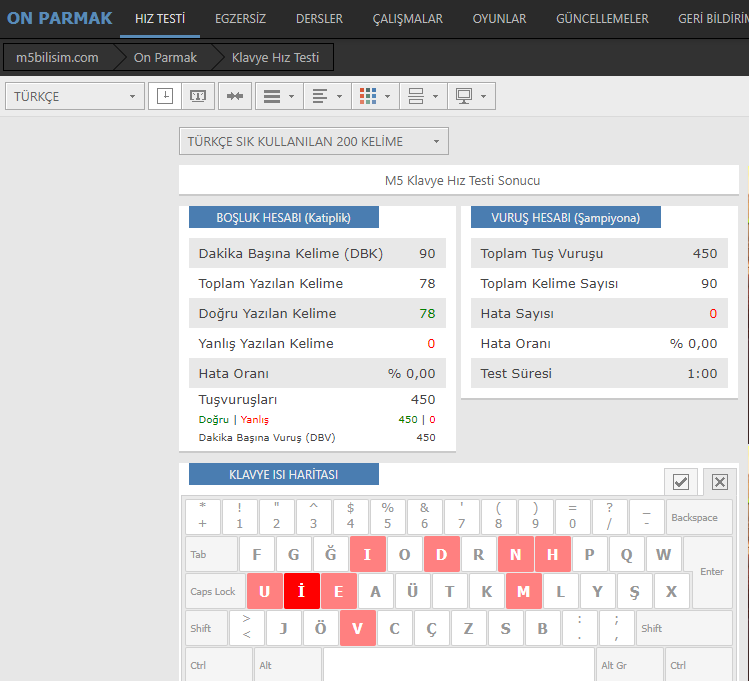Click the Toplam Tuş Vuruşu row

(599, 253)
